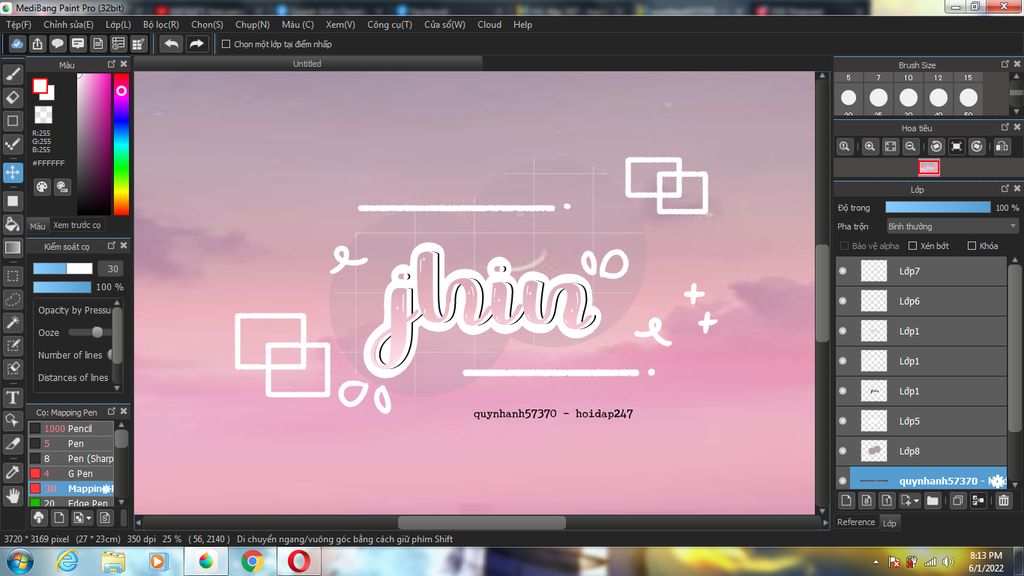Select the Pen (Sharp) brush

71,458
